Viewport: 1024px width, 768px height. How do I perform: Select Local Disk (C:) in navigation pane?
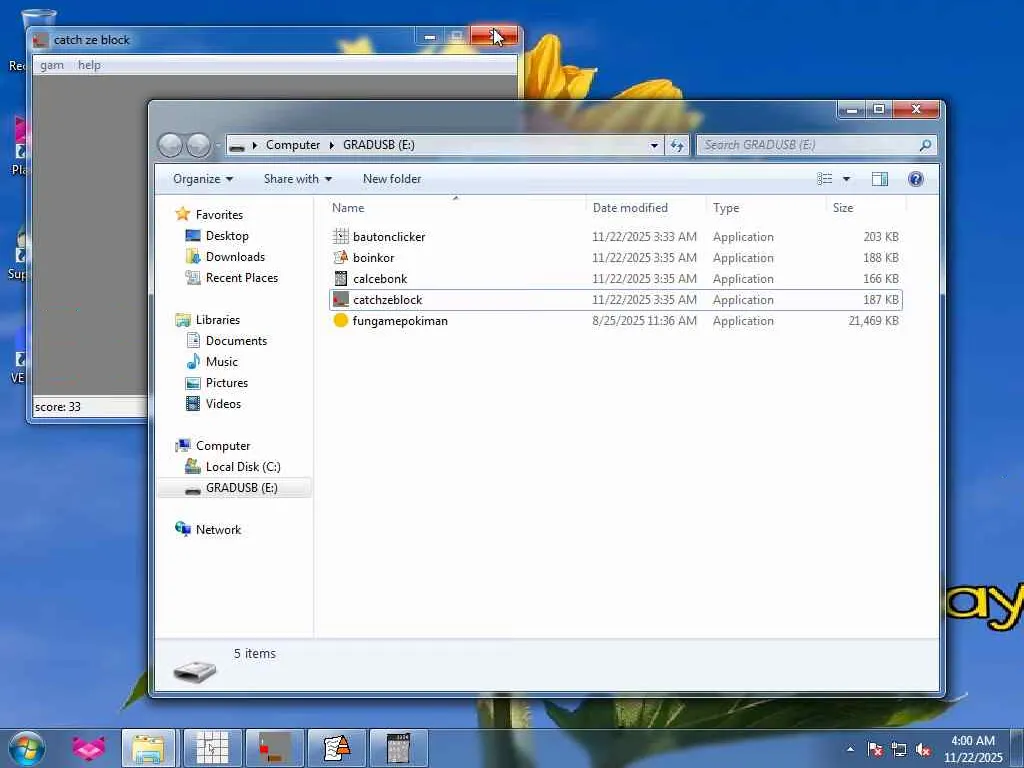(242, 467)
